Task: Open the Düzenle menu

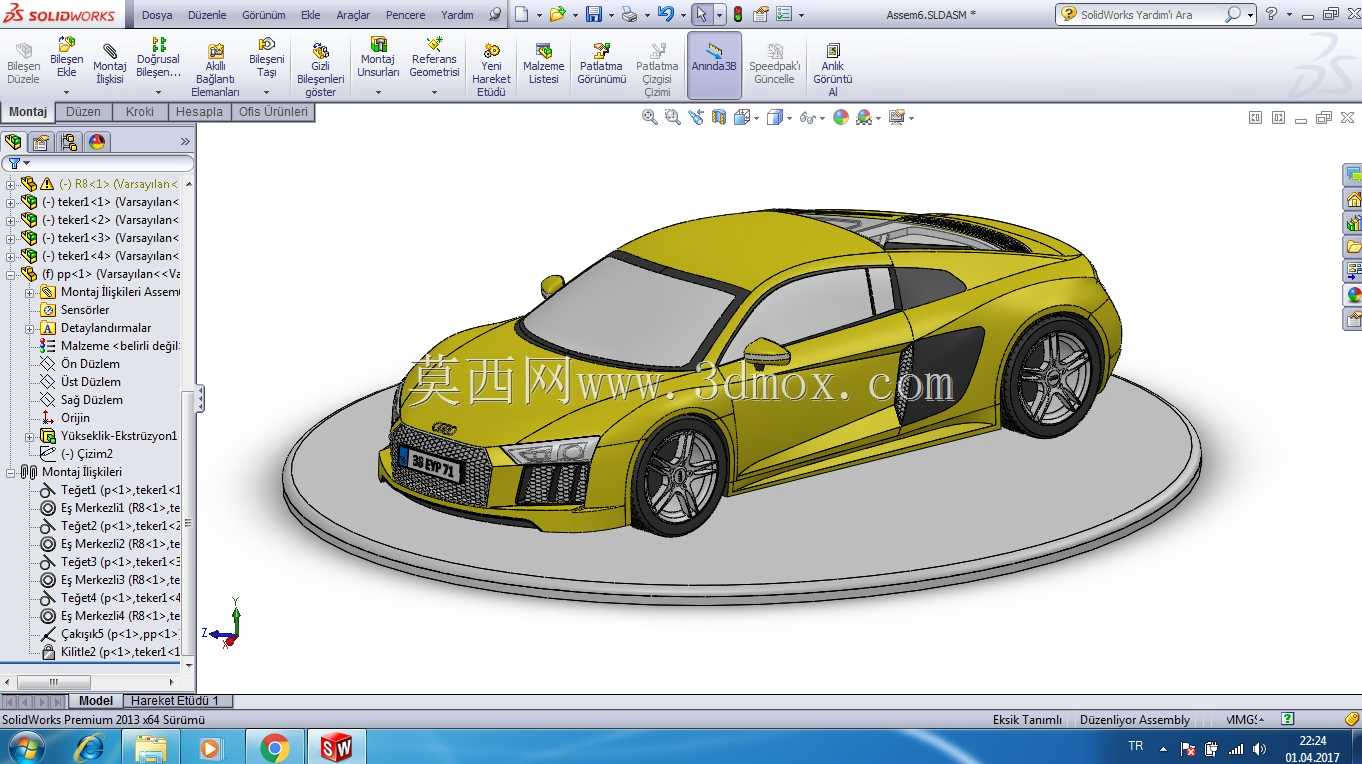Action: (x=207, y=15)
